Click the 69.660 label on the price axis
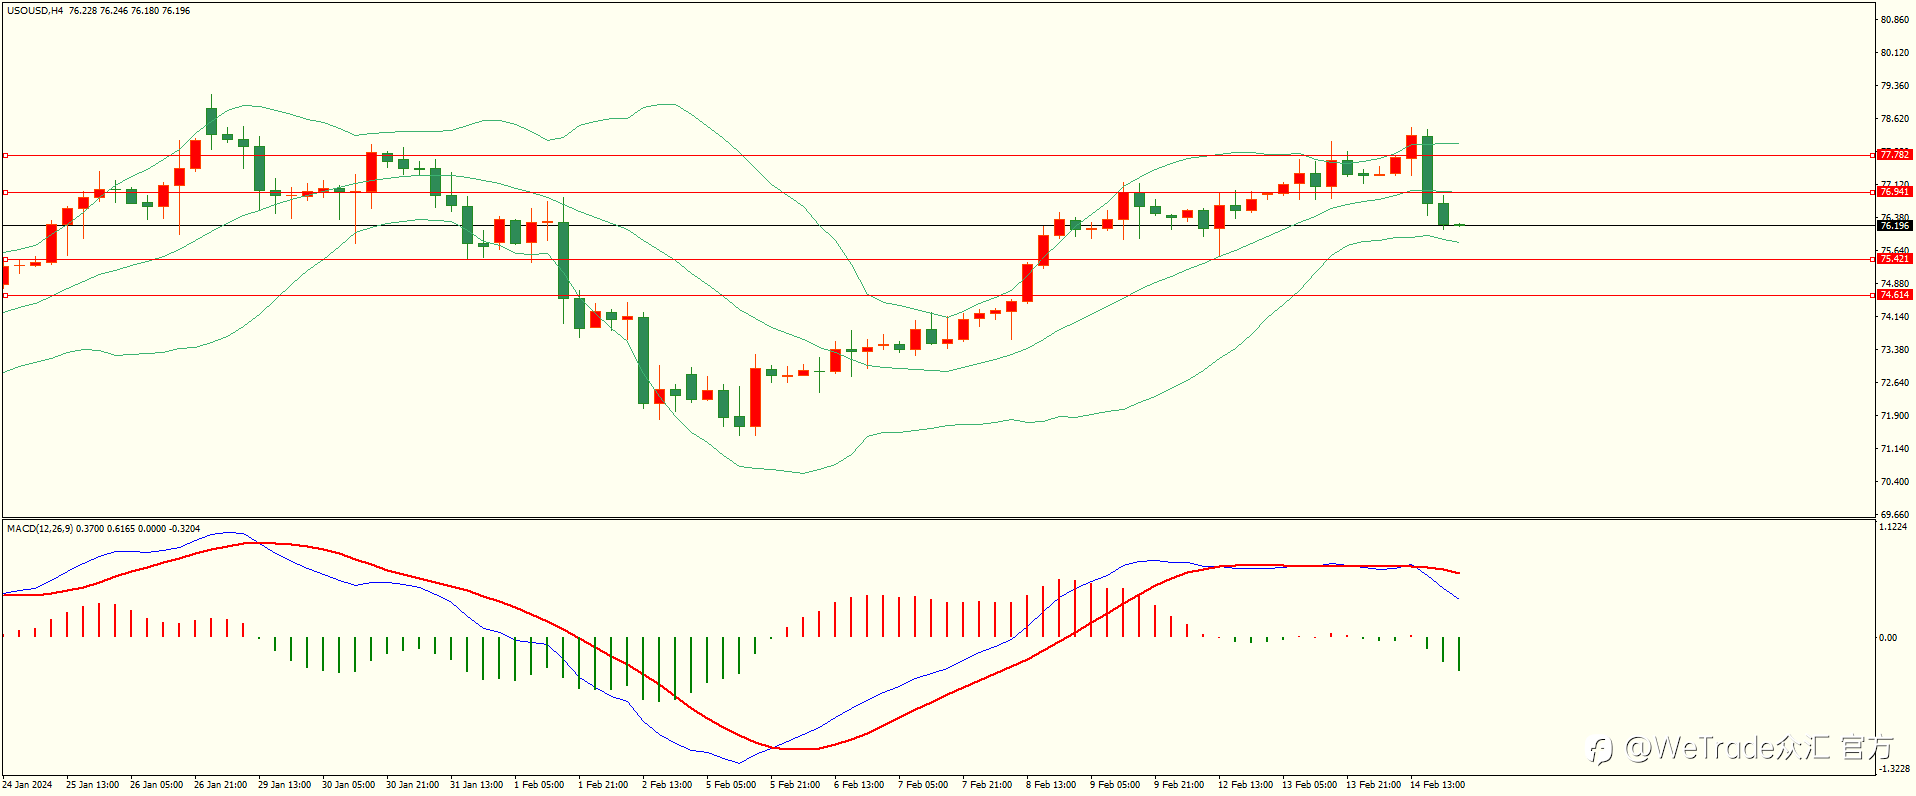 coord(1895,514)
